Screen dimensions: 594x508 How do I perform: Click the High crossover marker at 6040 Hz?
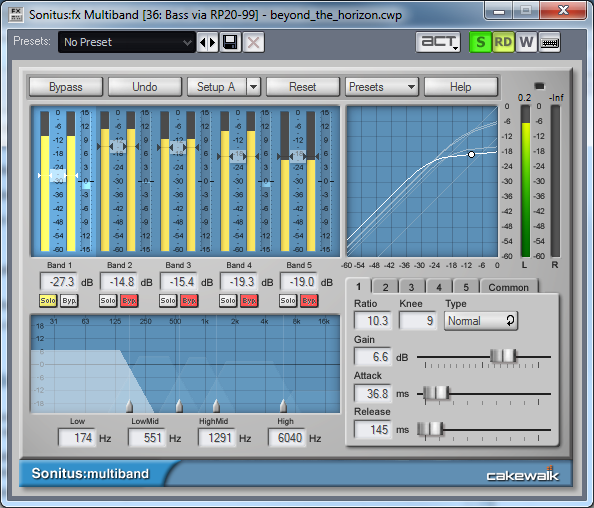pyautogui.click(x=283, y=406)
